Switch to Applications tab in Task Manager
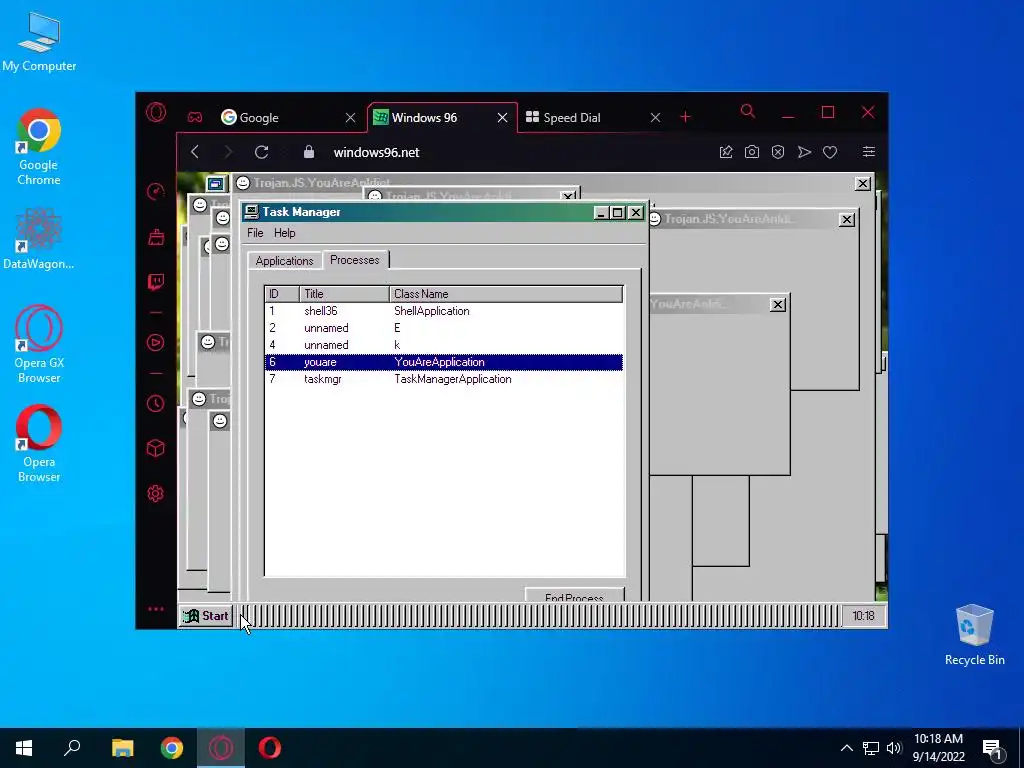The image size is (1024, 768). pos(284,261)
